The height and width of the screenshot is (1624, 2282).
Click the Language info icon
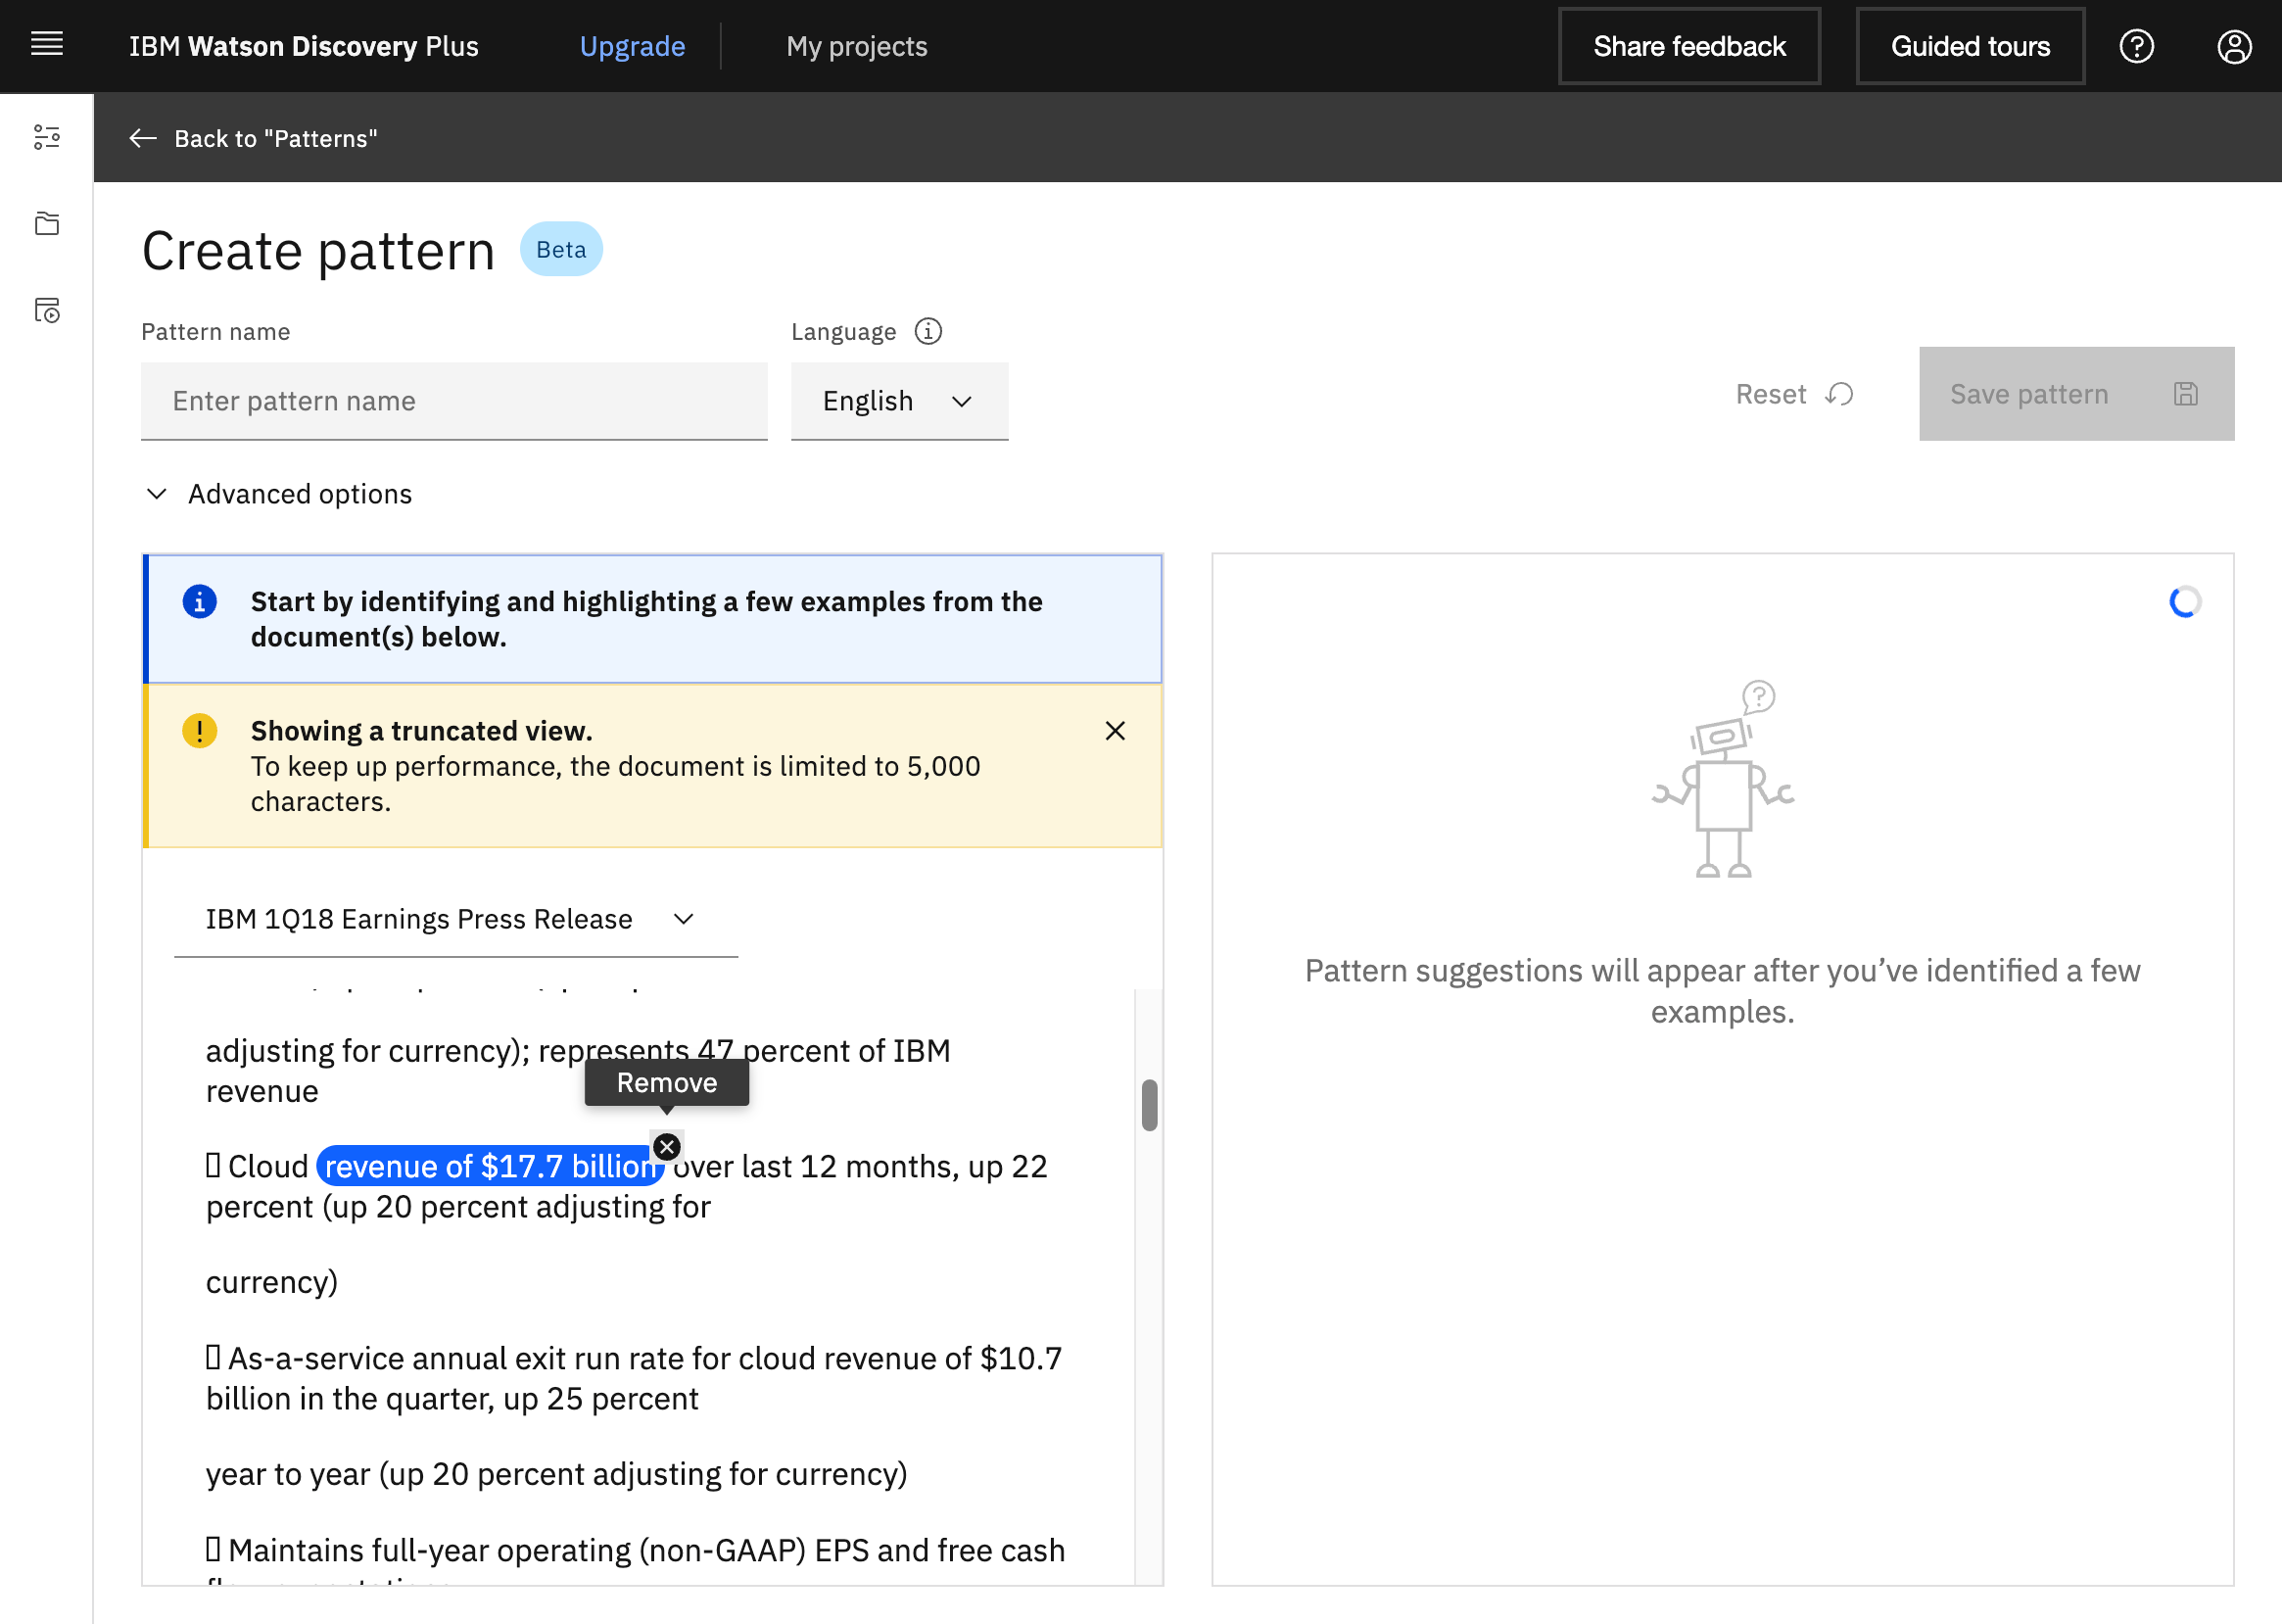point(928,331)
